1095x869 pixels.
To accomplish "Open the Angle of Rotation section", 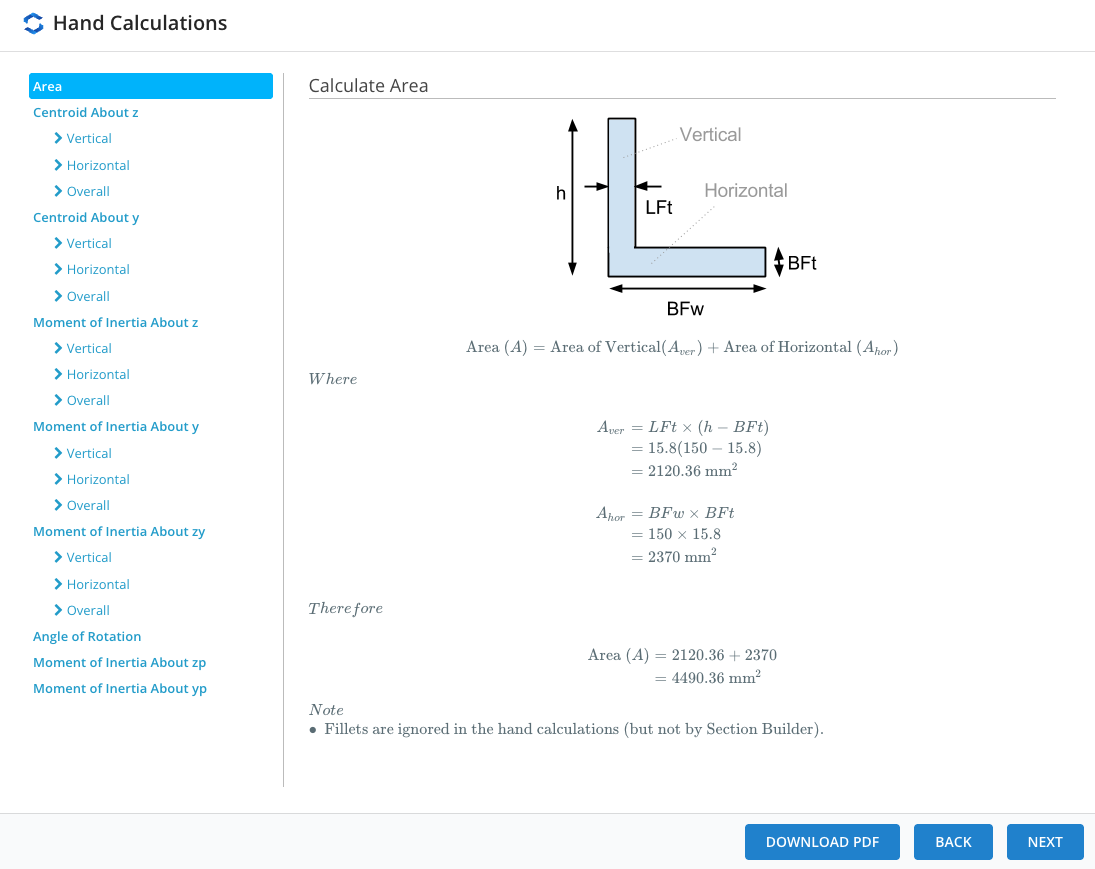I will tap(87, 636).
